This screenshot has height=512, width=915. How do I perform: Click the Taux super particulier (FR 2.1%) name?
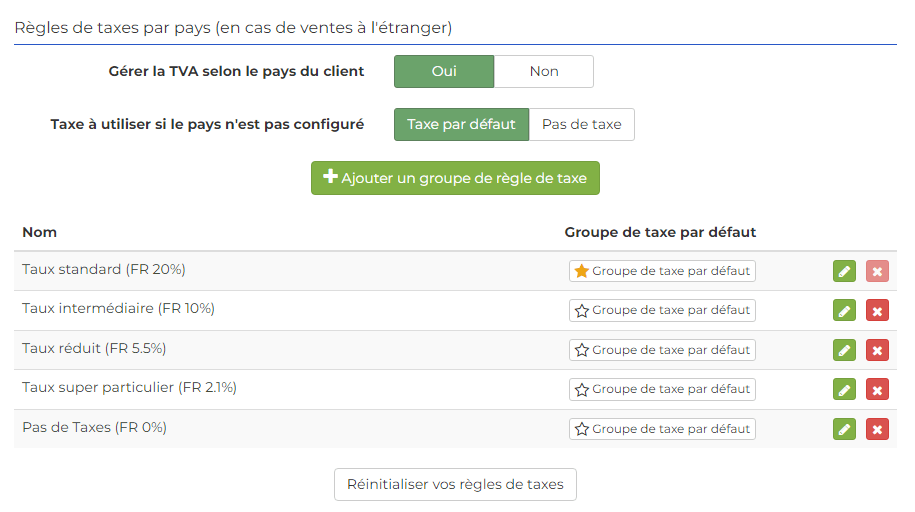click(130, 388)
